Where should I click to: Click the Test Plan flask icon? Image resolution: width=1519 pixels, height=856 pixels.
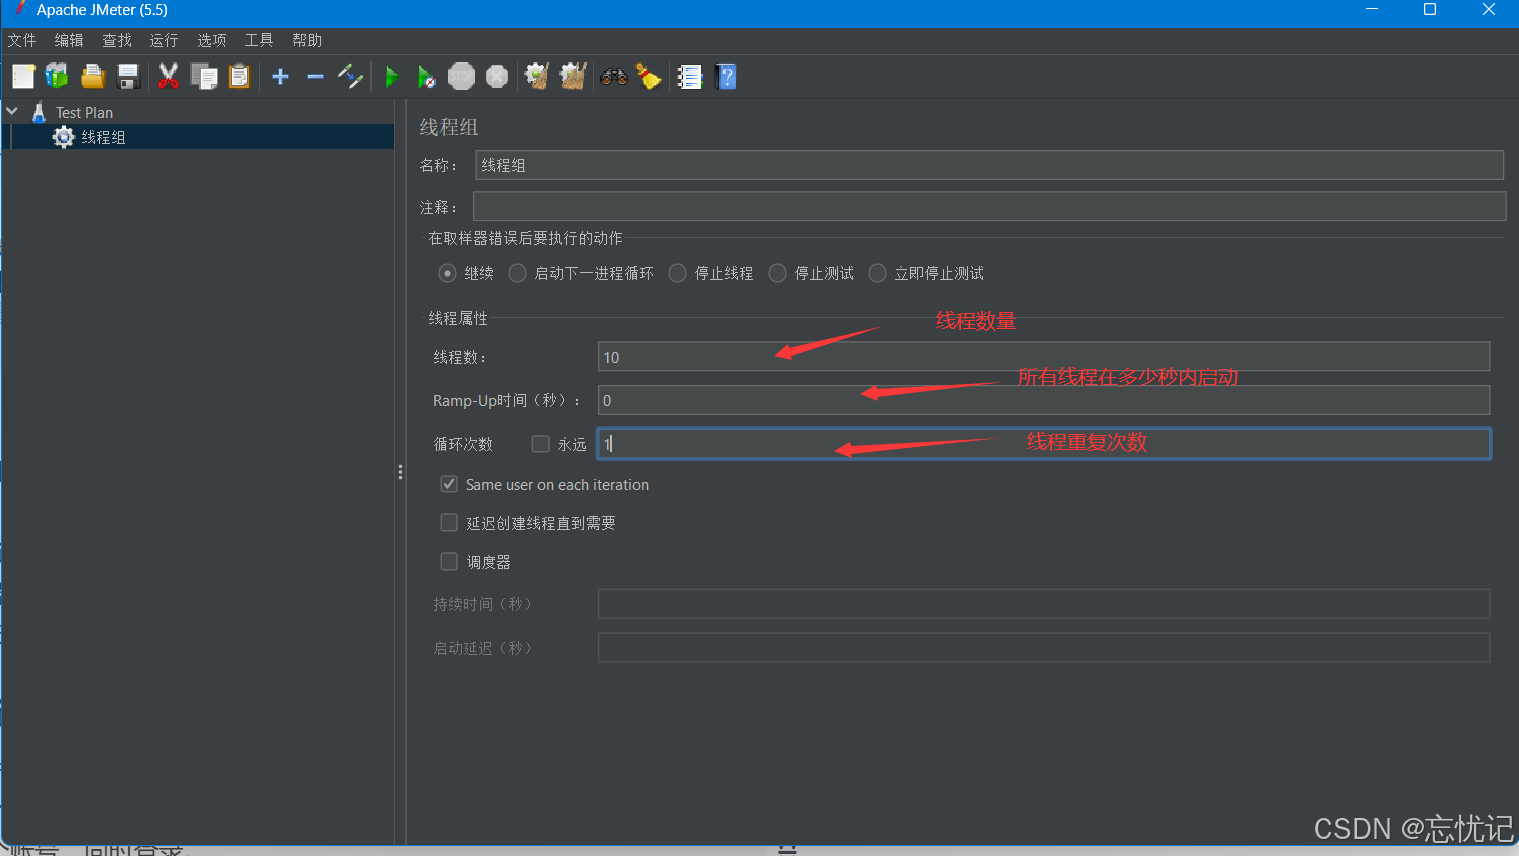[x=39, y=112]
